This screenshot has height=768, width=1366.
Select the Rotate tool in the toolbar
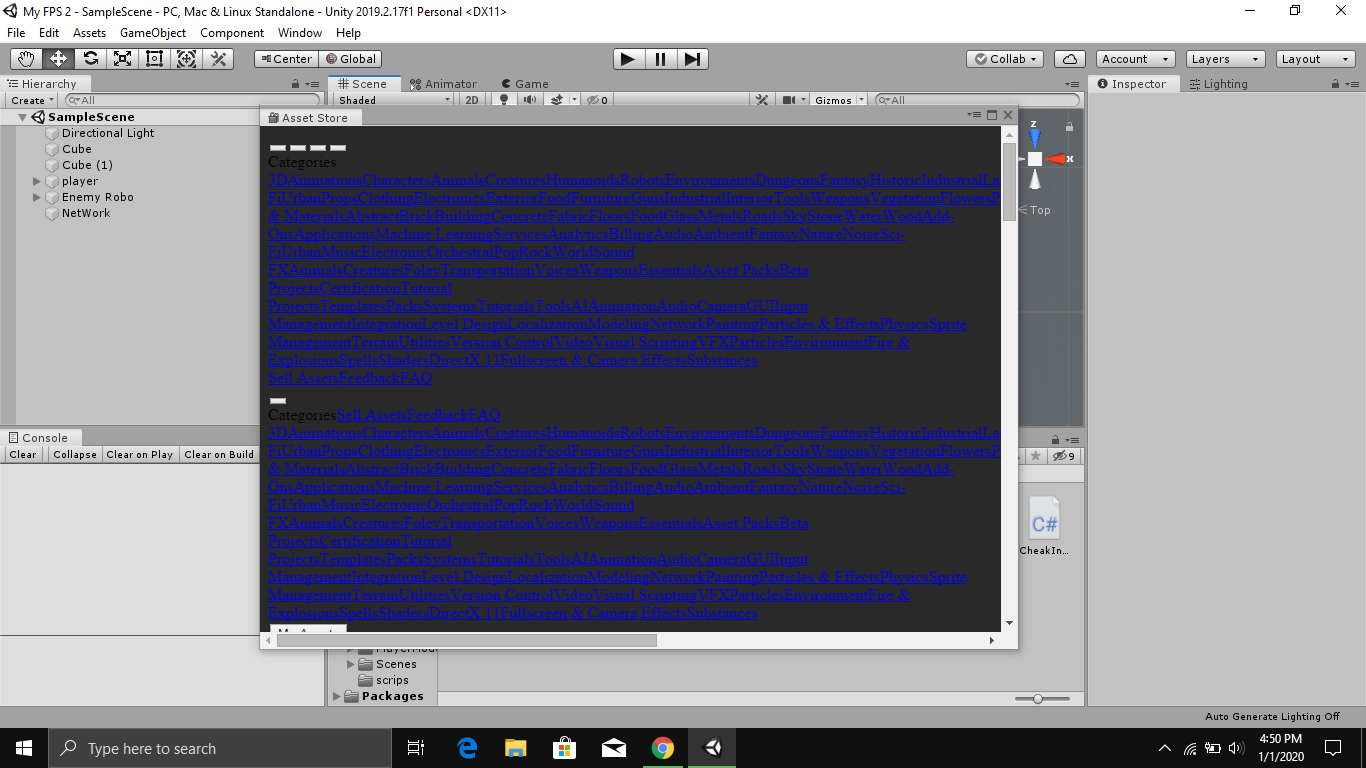point(90,59)
